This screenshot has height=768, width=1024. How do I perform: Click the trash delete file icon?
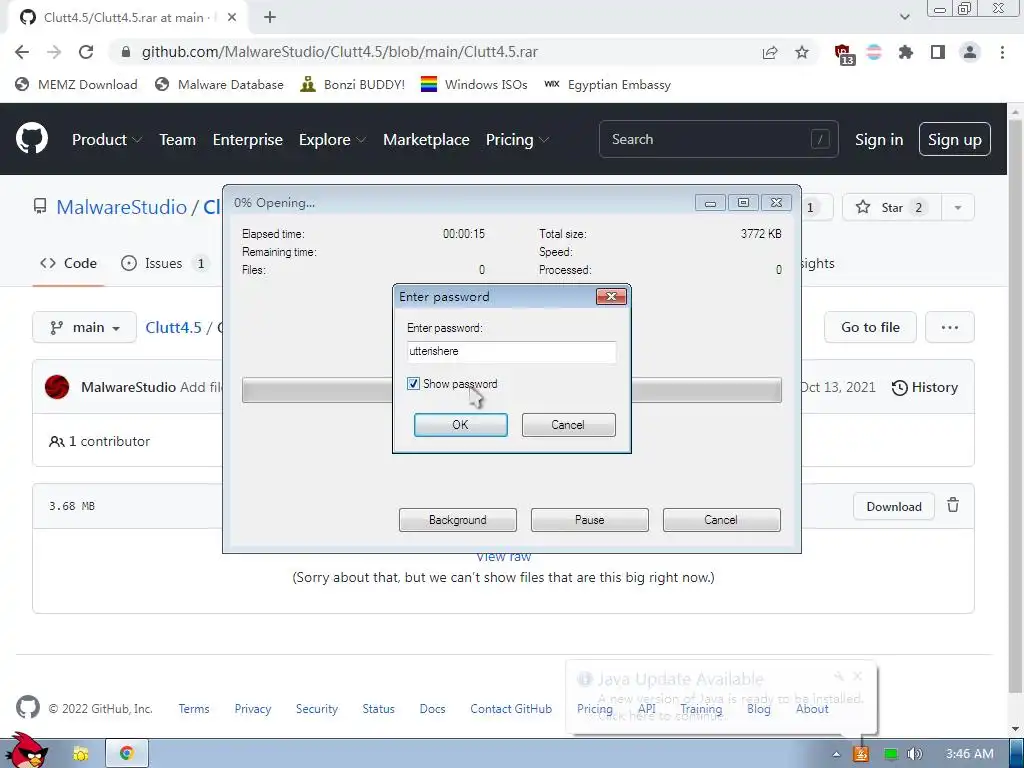click(x=953, y=505)
